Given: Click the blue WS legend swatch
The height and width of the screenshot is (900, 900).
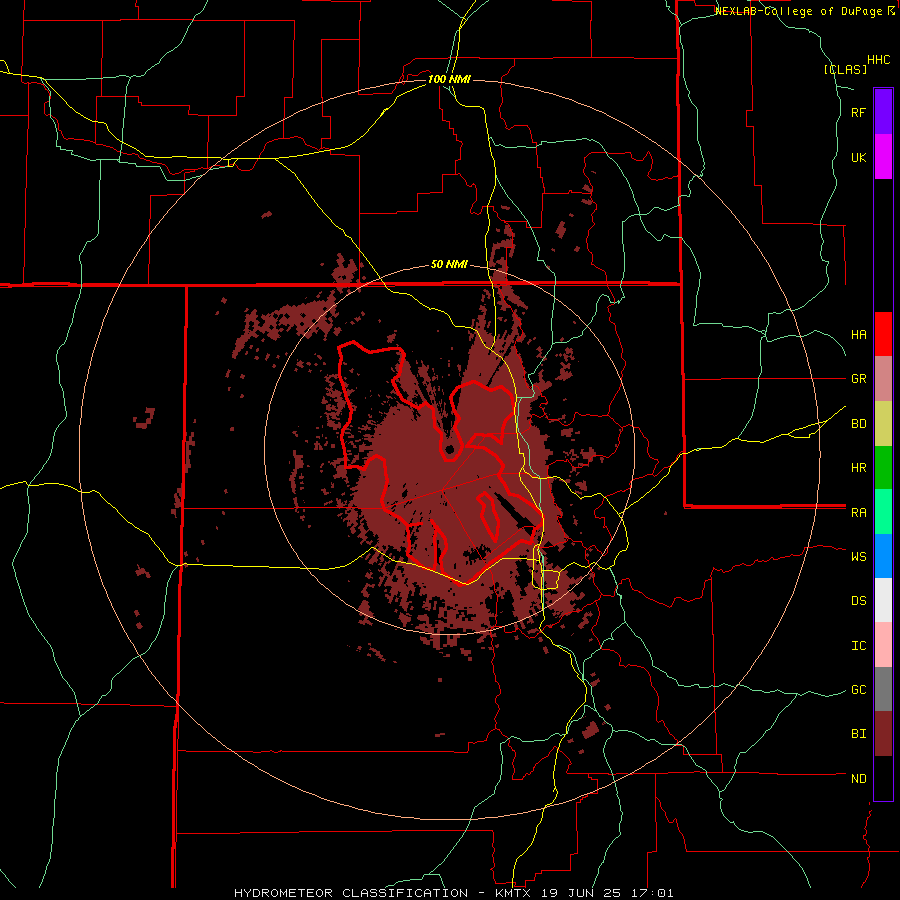Looking at the screenshot, I should pyautogui.click(x=883, y=556).
